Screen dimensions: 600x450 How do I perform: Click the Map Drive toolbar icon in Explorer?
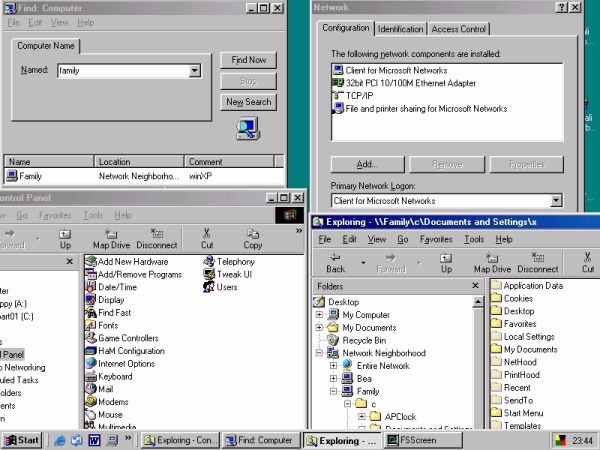point(491,262)
